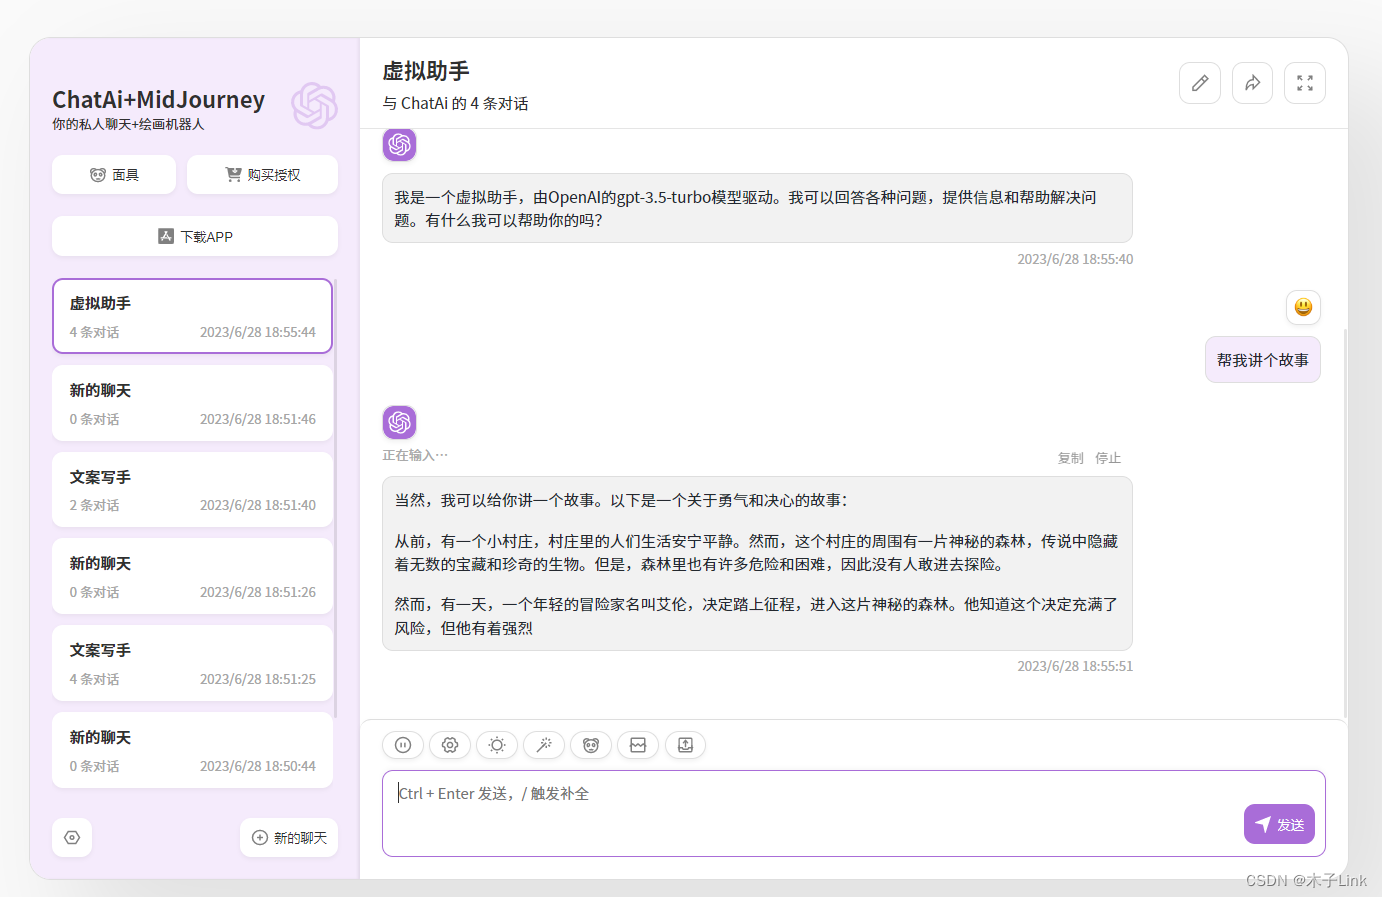
Task: Switch to the 新的聊天 dated 18:51:46
Action: [x=192, y=402]
